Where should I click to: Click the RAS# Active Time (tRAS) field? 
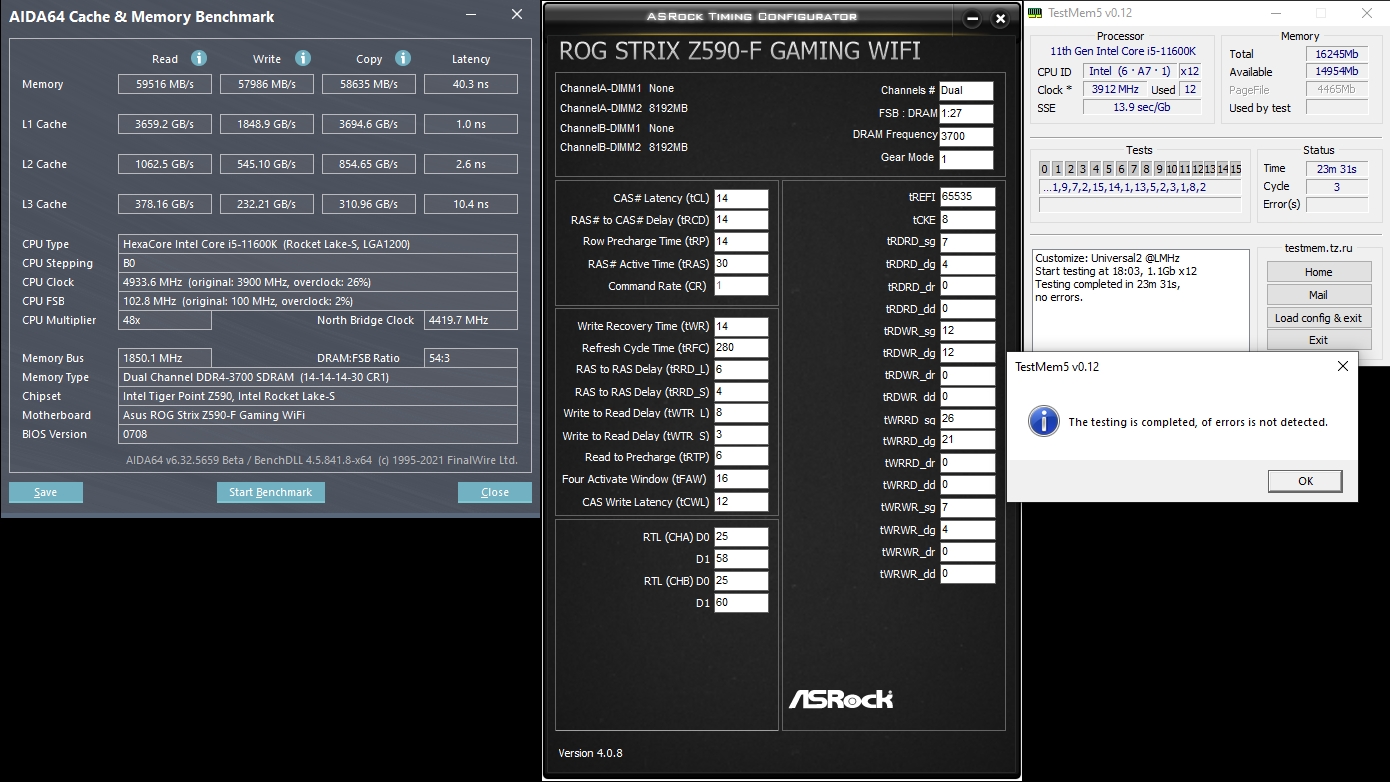pyautogui.click(x=741, y=264)
